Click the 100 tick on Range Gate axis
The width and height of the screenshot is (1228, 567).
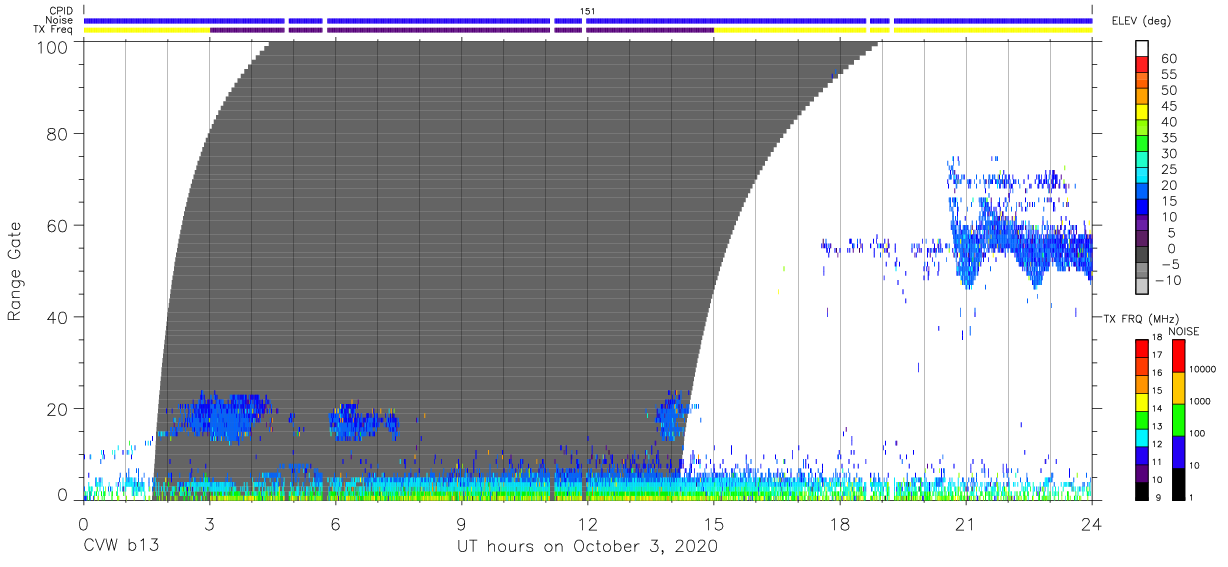click(54, 47)
